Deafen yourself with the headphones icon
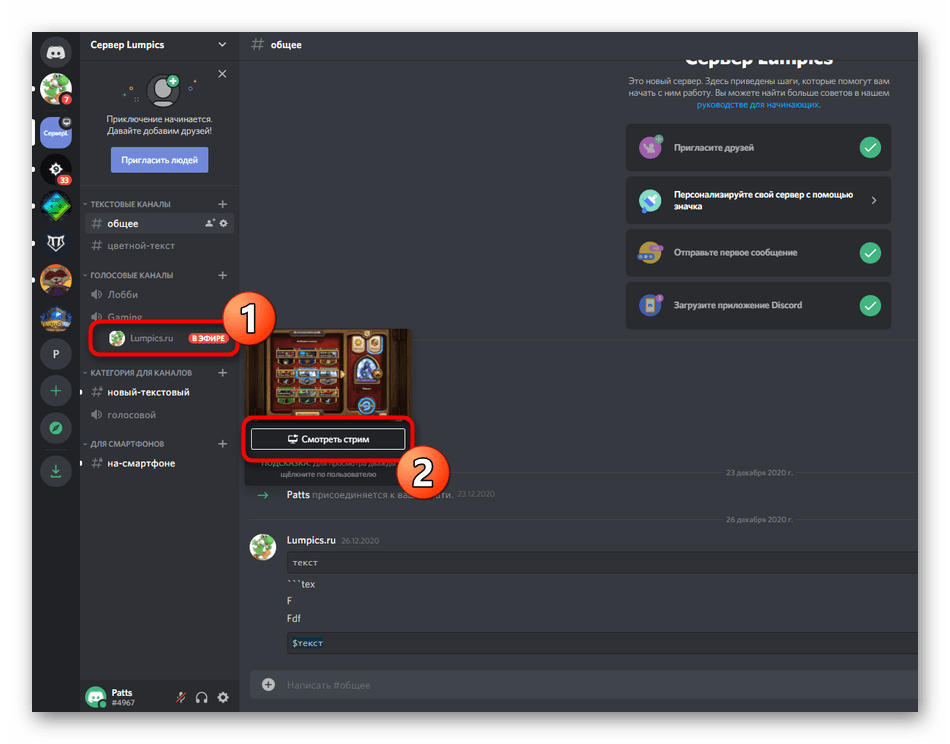 tap(202, 698)
